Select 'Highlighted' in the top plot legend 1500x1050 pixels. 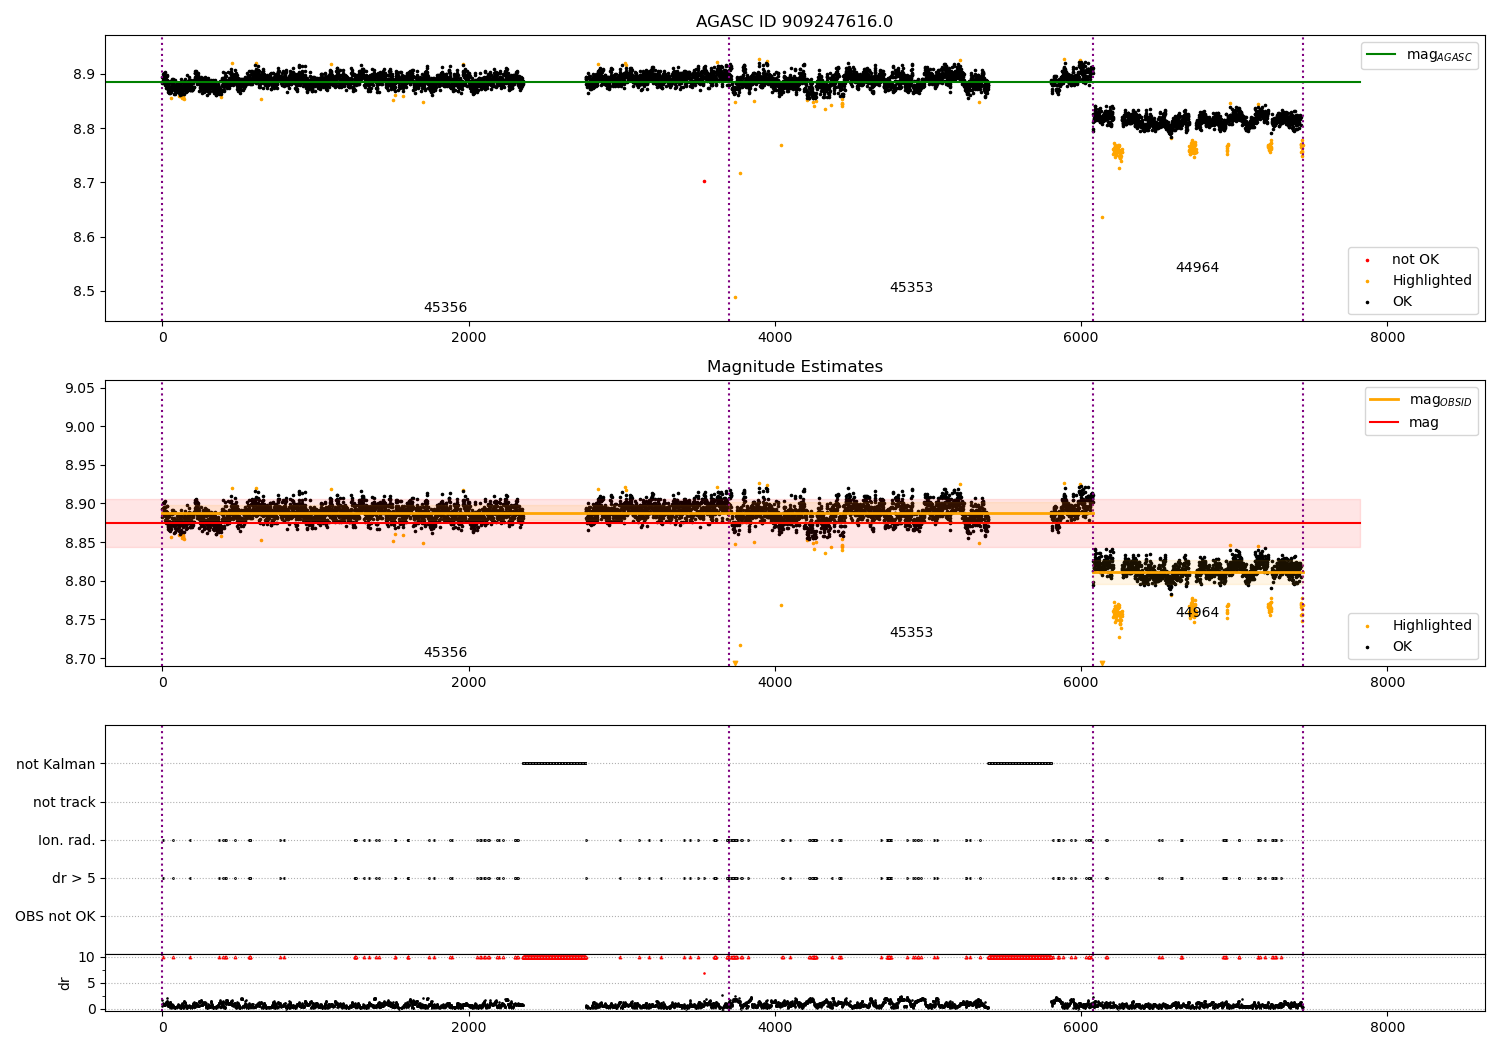click(1432, 281)
